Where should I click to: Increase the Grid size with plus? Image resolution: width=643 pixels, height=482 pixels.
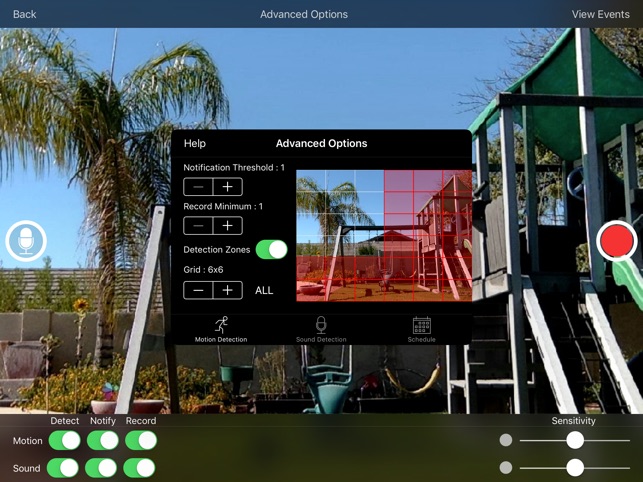tap(228, 290)
